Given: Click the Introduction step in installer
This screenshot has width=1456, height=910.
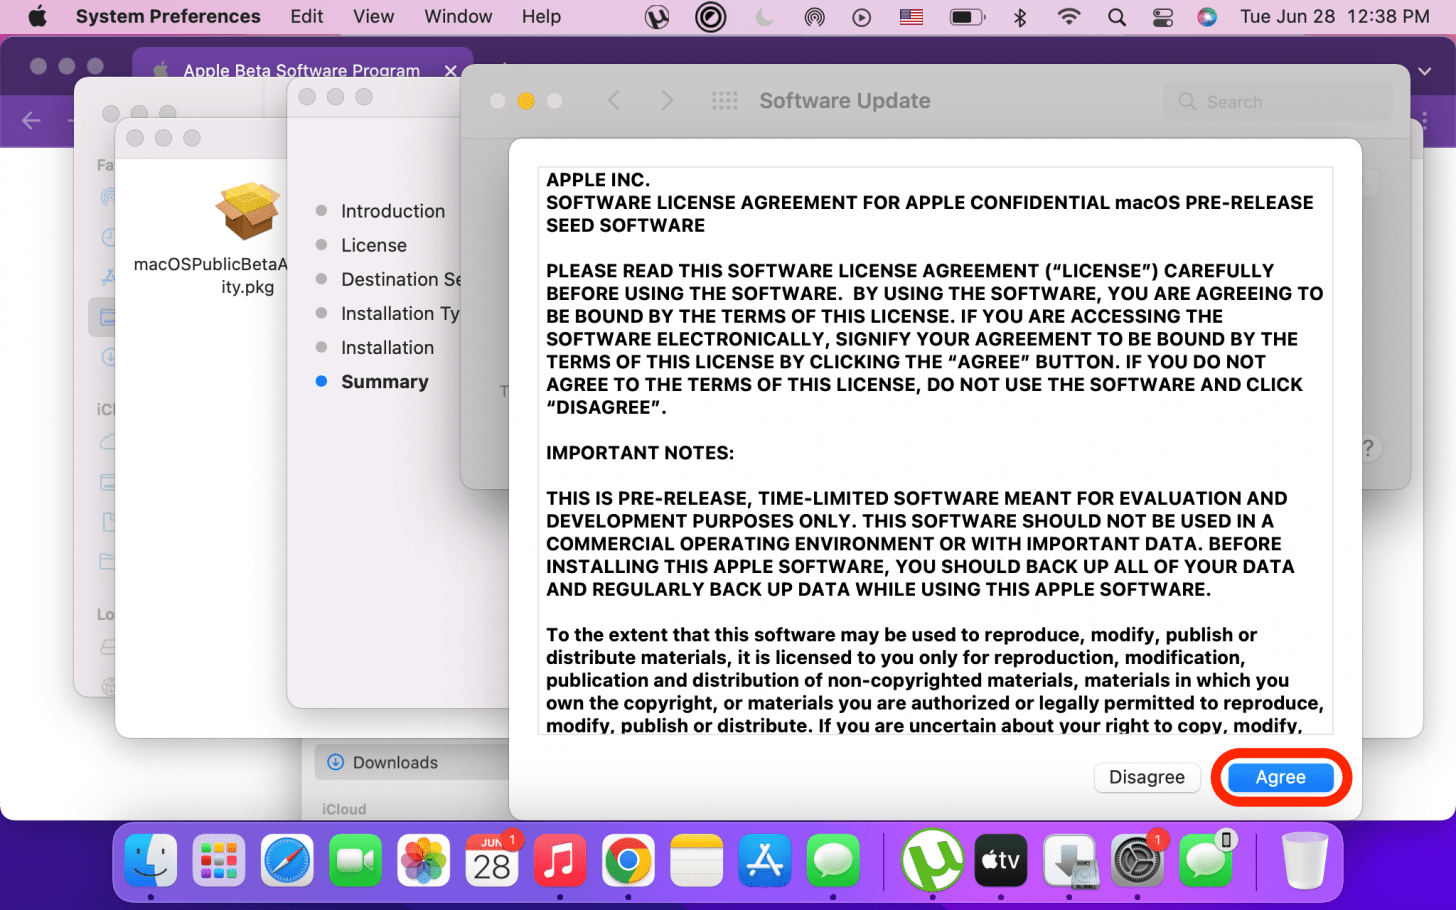Looking at the screenshot, I should (x=392, y=211).
